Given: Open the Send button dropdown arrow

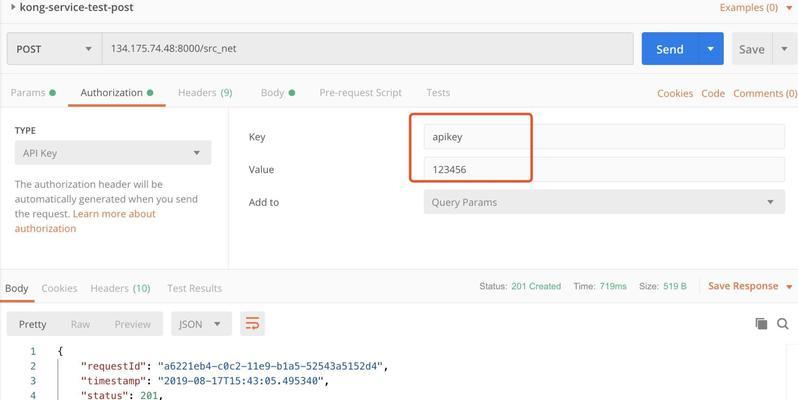Looking at the screenshot, I should tap(711, 49).
